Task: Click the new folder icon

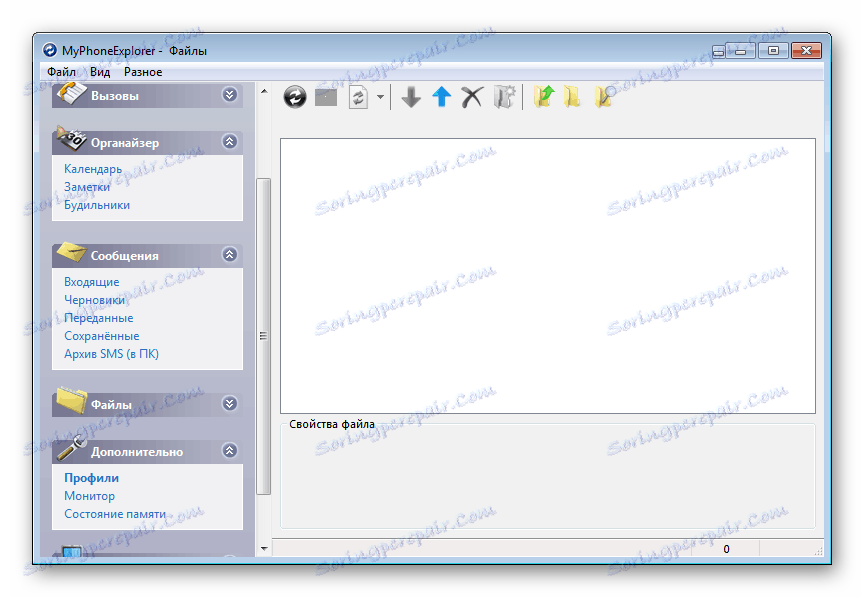Action: pos(572,96)
